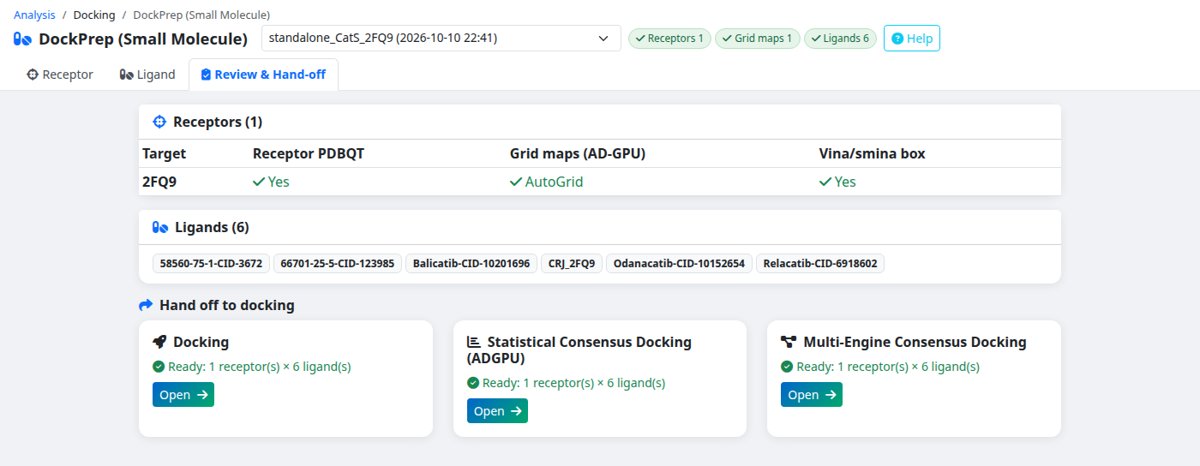Click the pills icon on Ligand tab
Image resolution: width=1200 pixels, height=466 pixels.
point(126,74)
